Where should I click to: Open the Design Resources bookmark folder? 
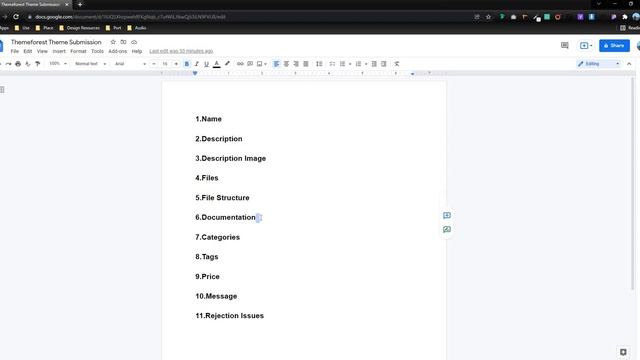coord(80,28)
